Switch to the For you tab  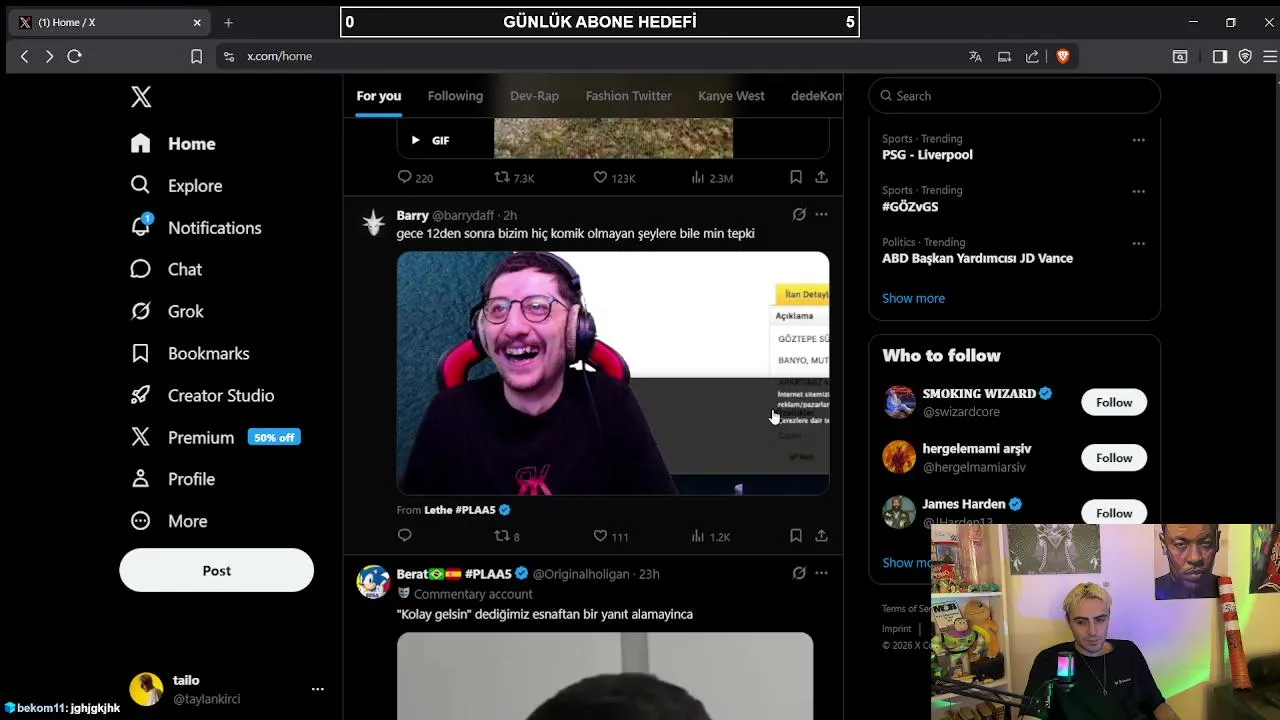pyautogui.click(x=378, y=96)
